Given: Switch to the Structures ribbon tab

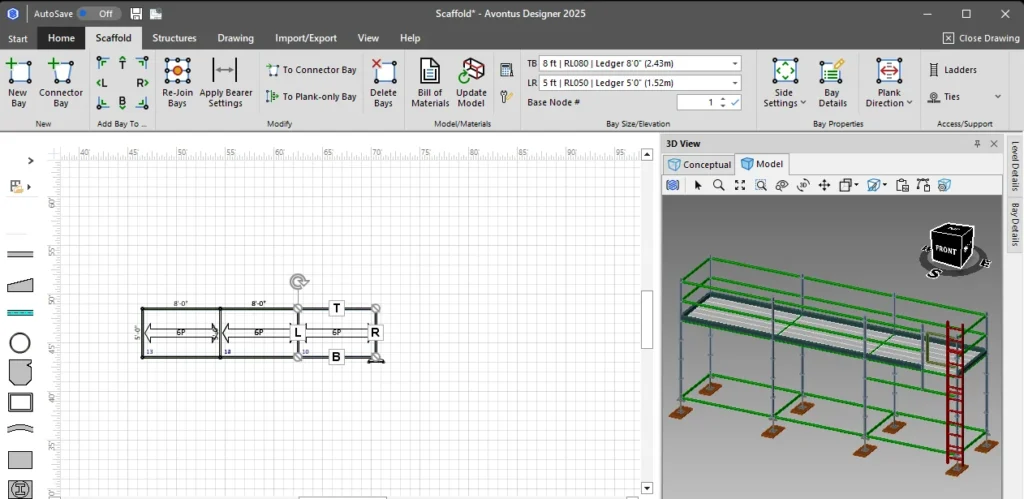Looking at the screenshot, I should [174, 38].
